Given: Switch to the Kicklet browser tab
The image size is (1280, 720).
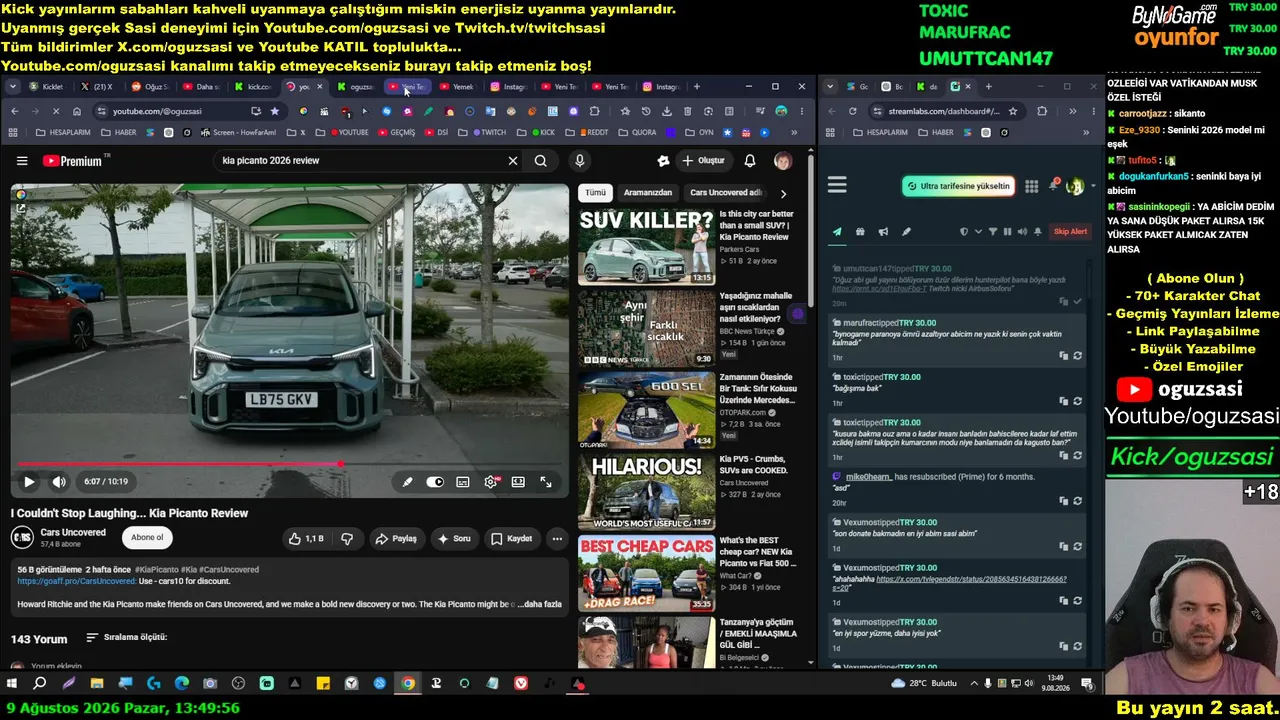Looking at the screenshot, I should click(48, 87).
